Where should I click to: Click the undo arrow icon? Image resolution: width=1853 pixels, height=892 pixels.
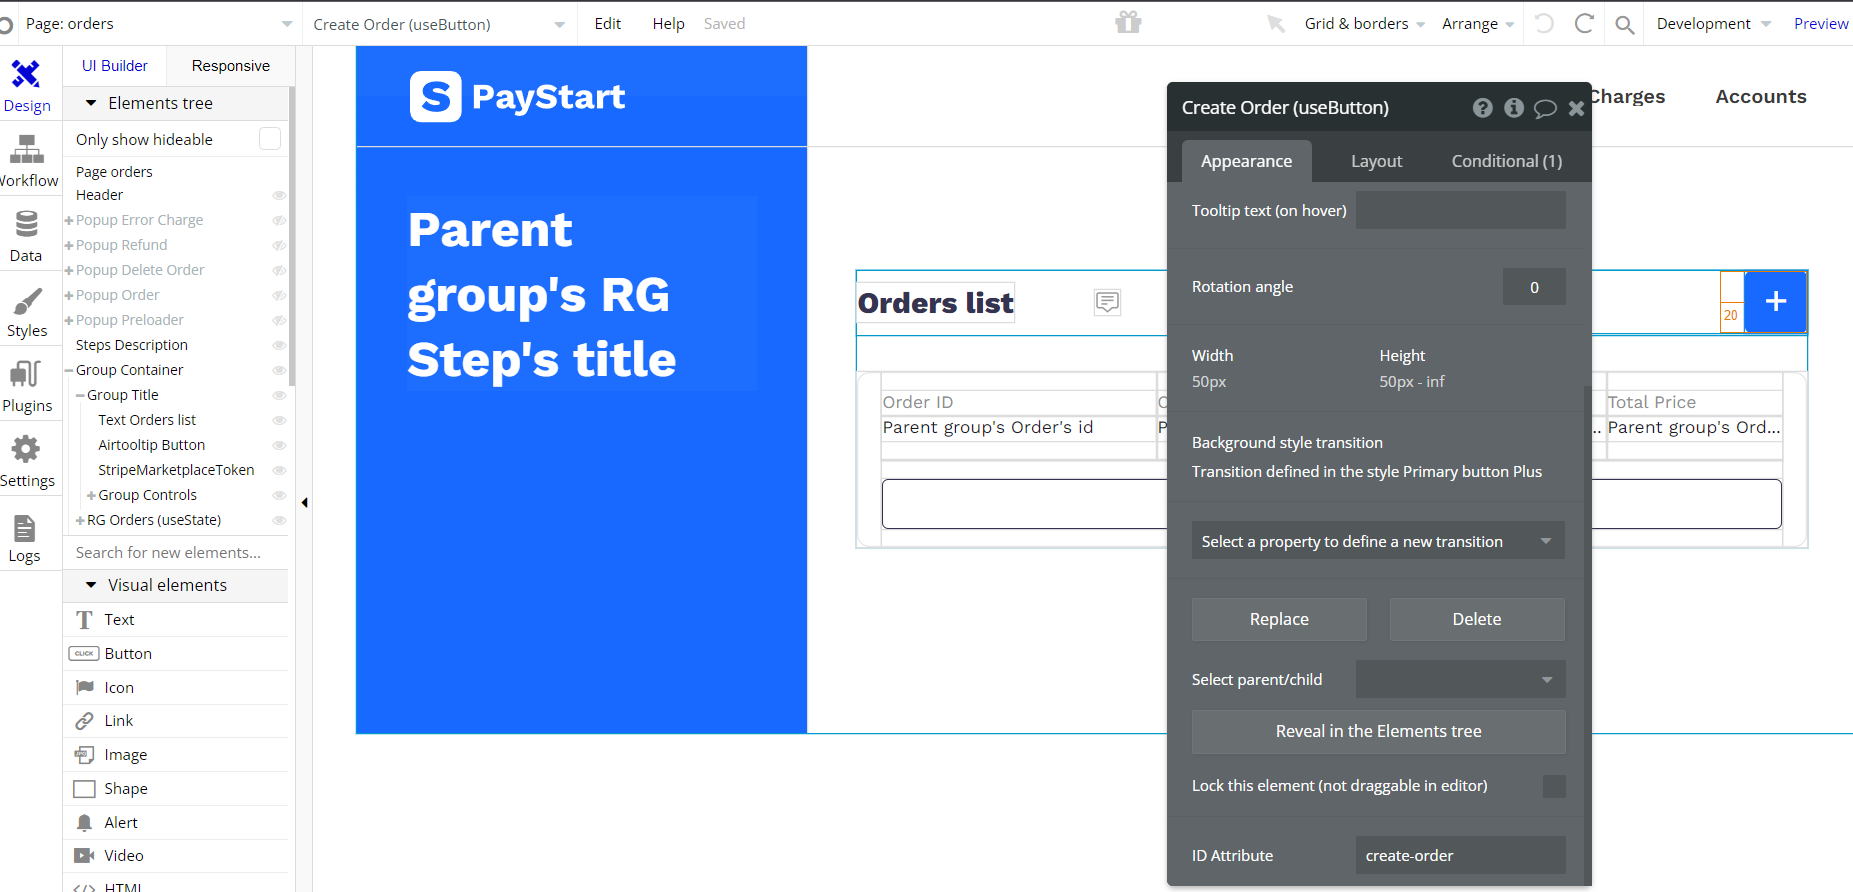pos(1545,23)
